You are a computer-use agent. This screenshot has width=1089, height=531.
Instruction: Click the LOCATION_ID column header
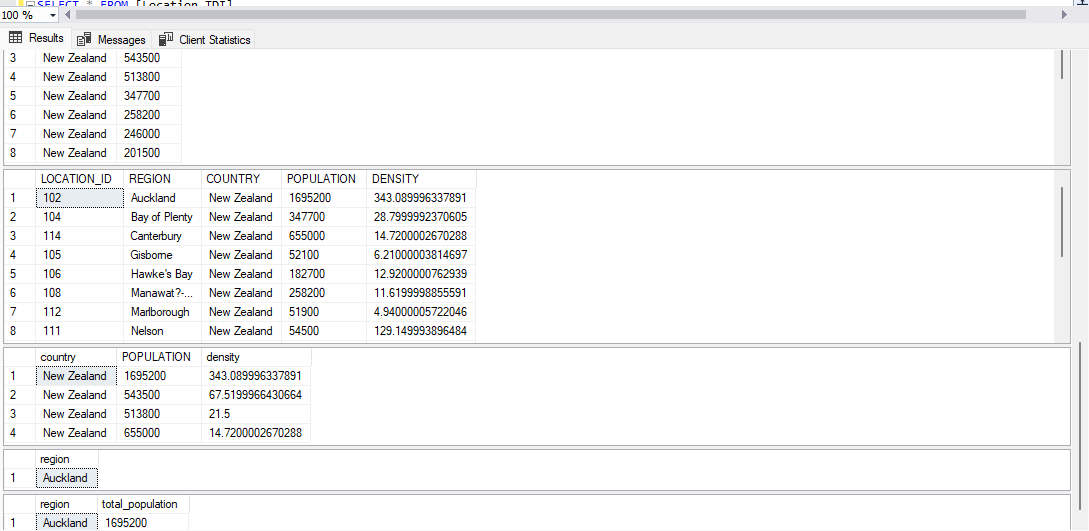pyautogui.click(x=79, y=178)
